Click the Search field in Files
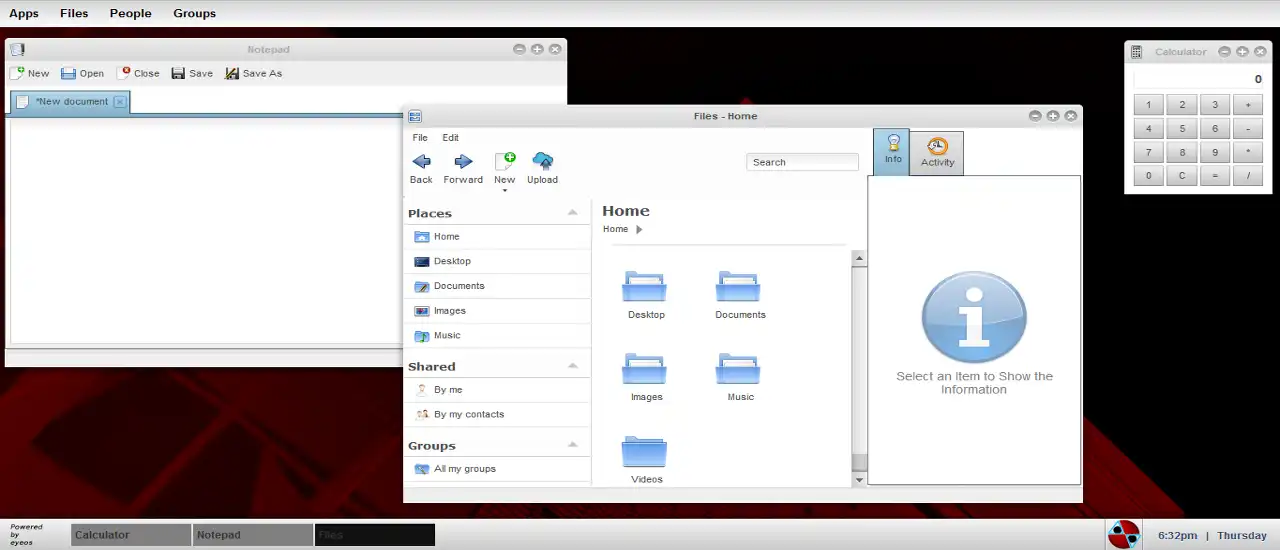This screenshot has width=1280, height=550. tap(803, 162)
